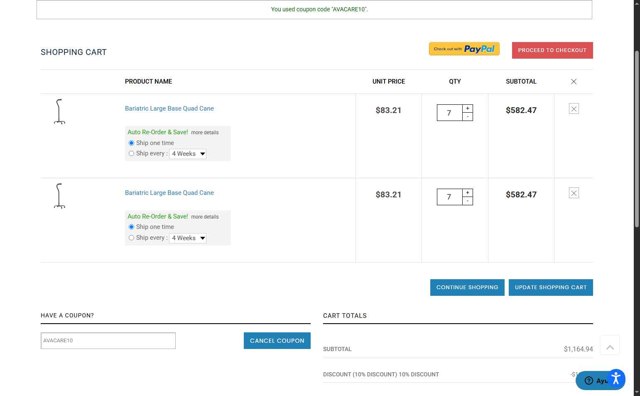Click Continue Shopping button
Image resolution: width=640 pixels, height=396 pixels.
[467, 287]
